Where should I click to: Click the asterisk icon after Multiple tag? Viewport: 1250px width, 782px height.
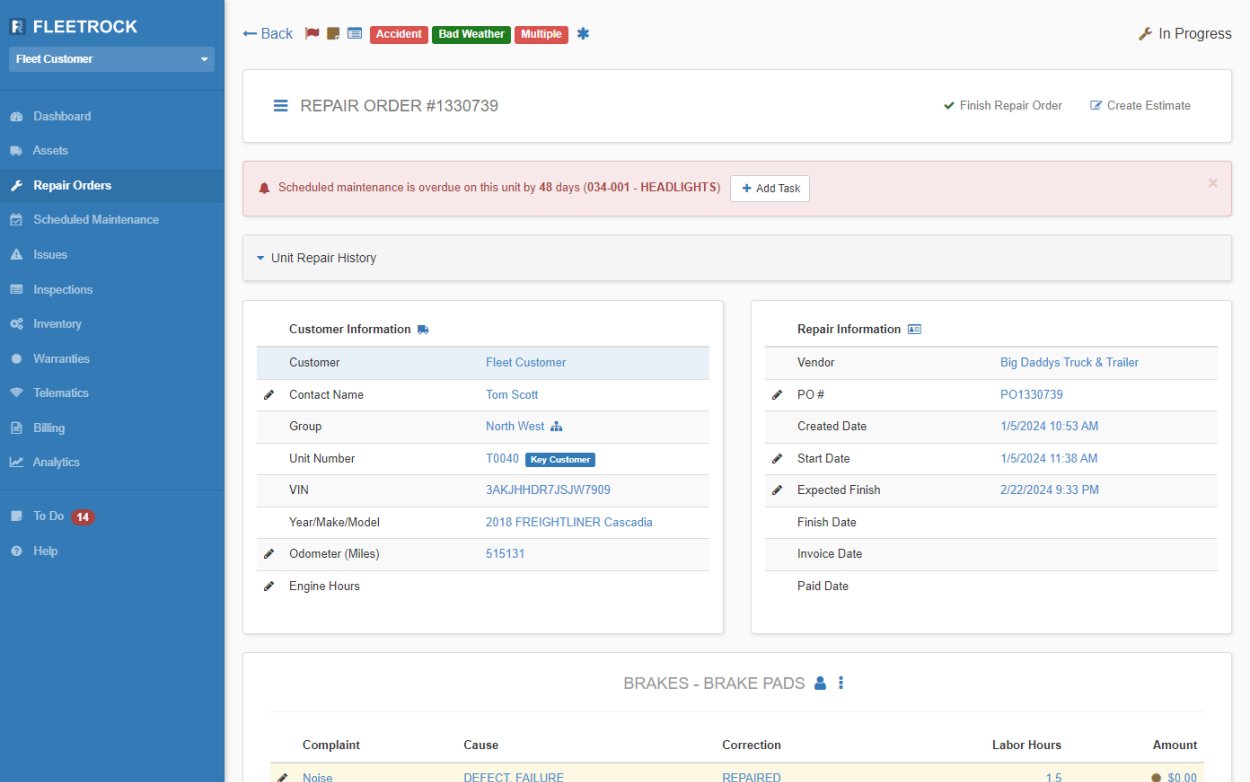[583, 34]
